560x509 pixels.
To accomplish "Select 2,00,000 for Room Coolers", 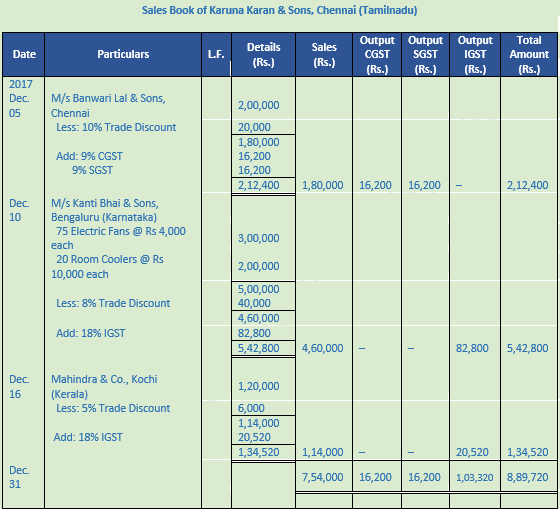I will coord(259,266).
